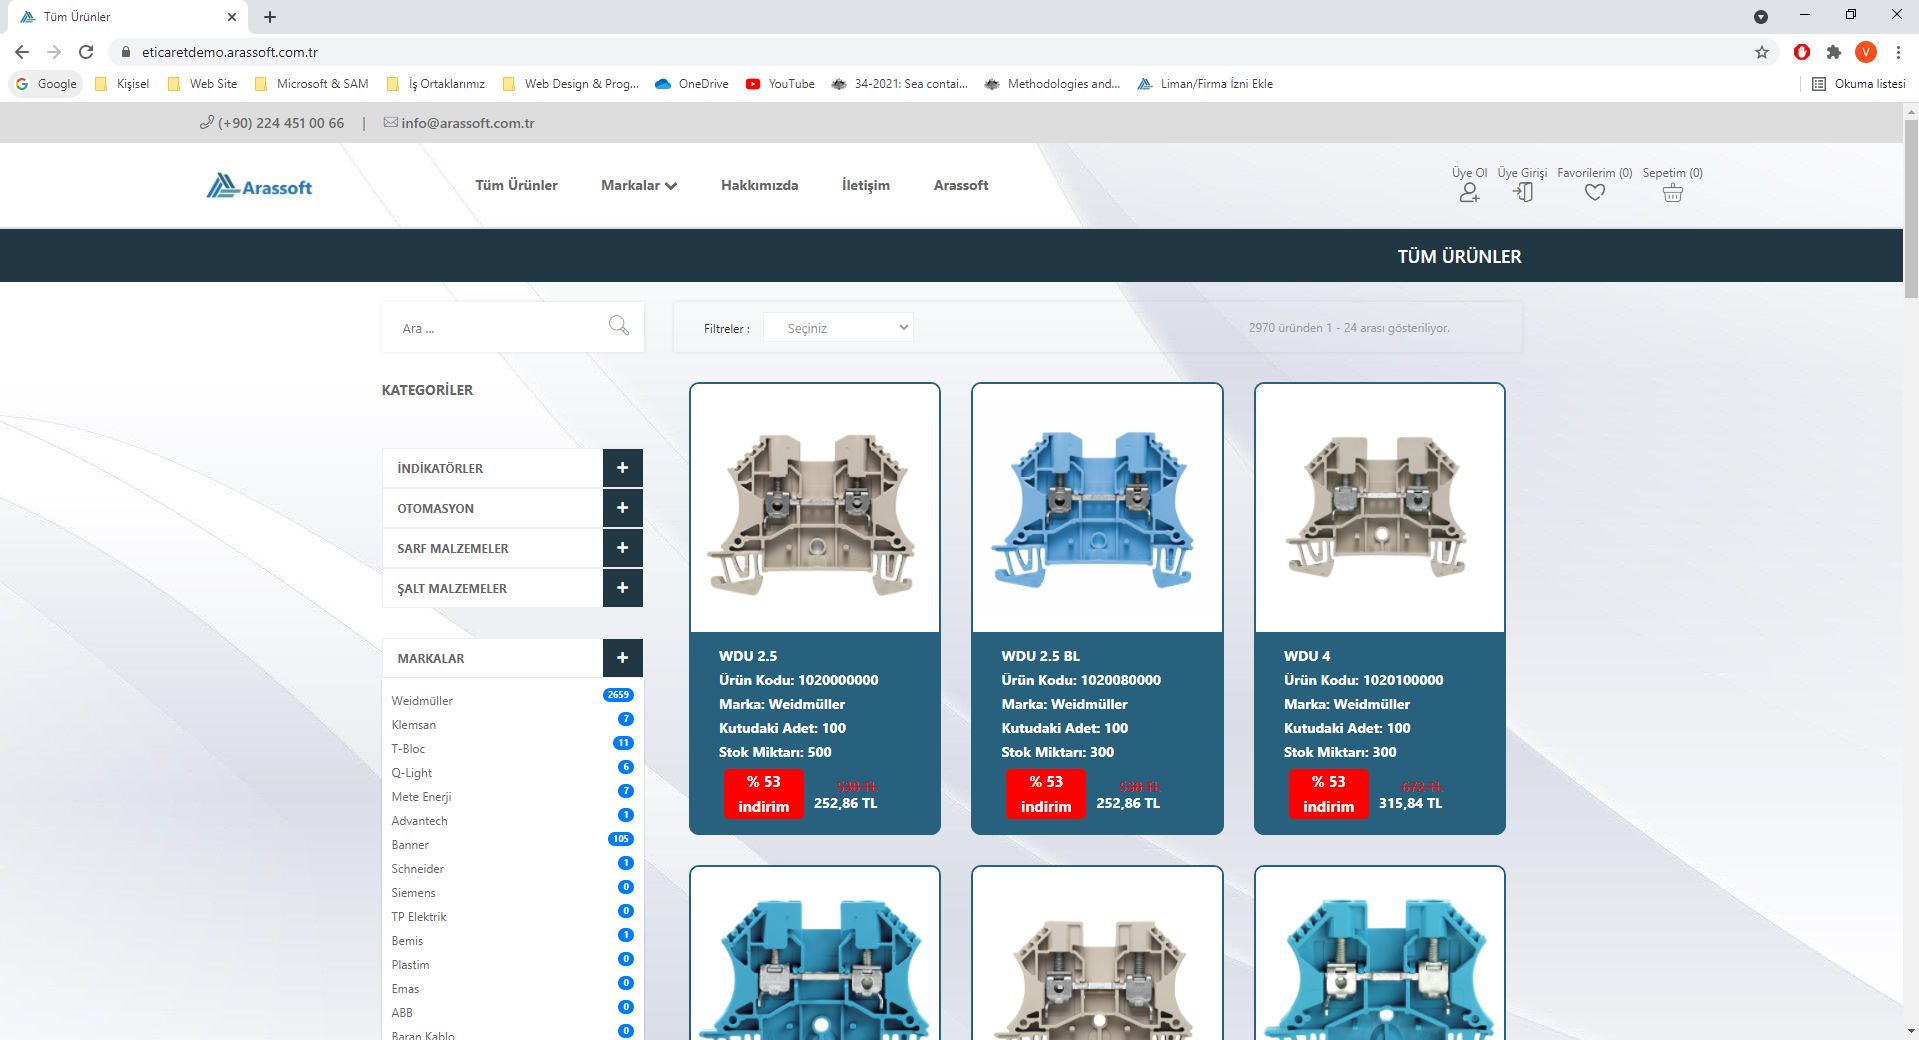Image resolution: width=1919 pixels, height=1040 pixels.
Task: Open the WDU 2.5 product image
Action: coord(815,508)
